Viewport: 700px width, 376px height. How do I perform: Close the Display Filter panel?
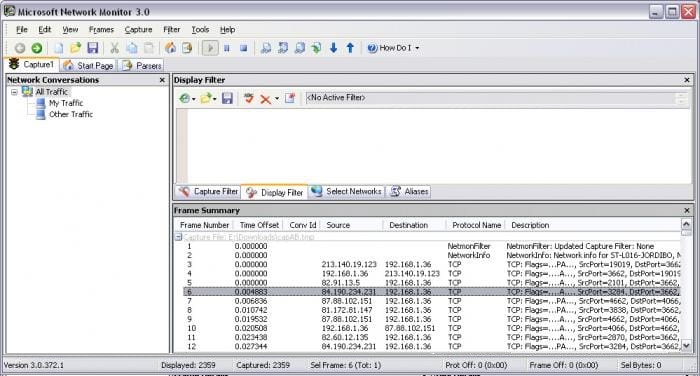pos(687,80)
